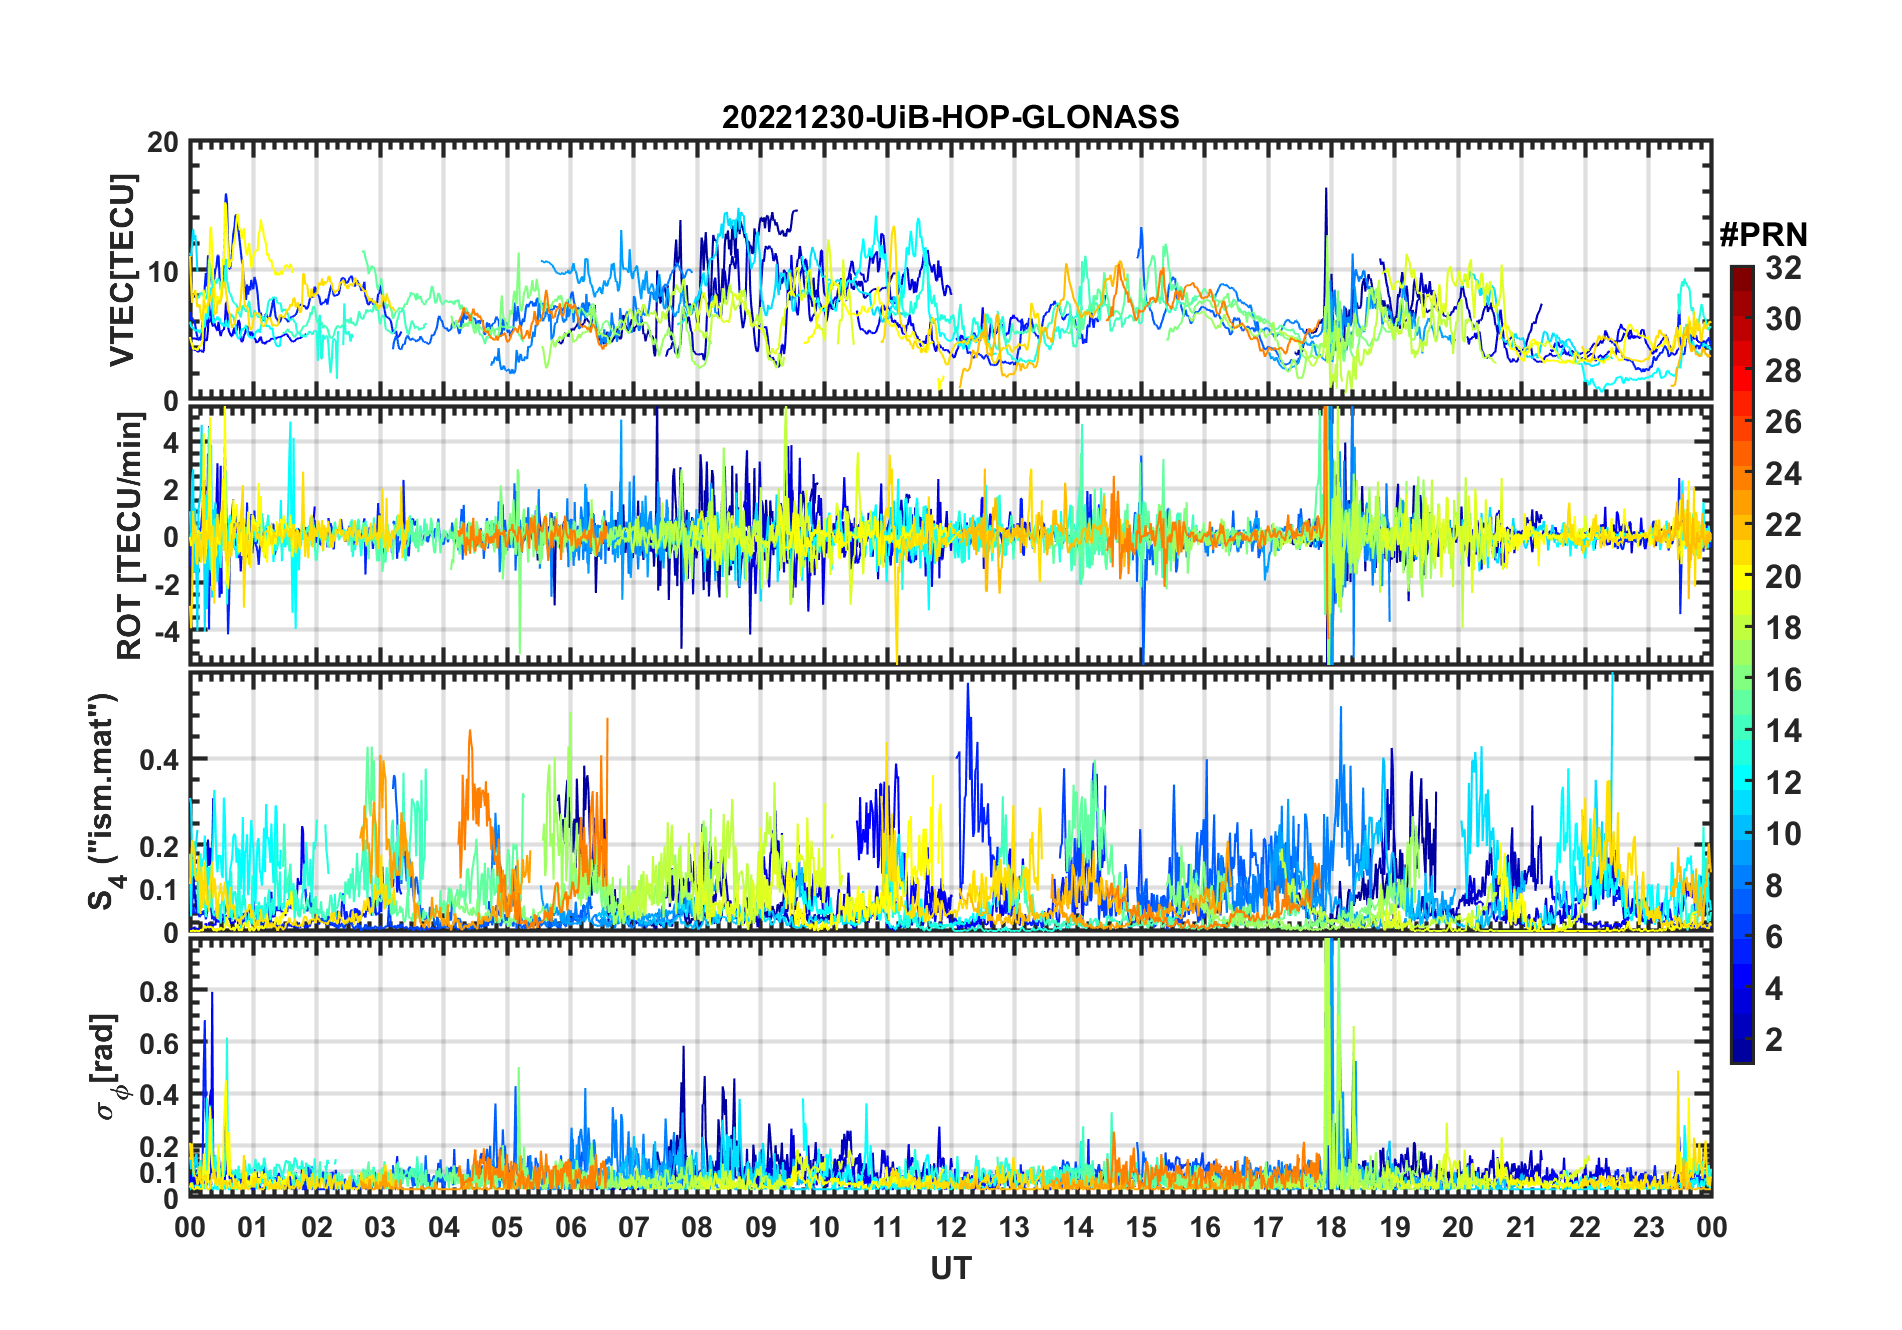The width and height of the screenshot is (1902, 1330).
Task: Click the S4 axis tick label 0.4
Action: pyautogui.click(x=159, y=760)
